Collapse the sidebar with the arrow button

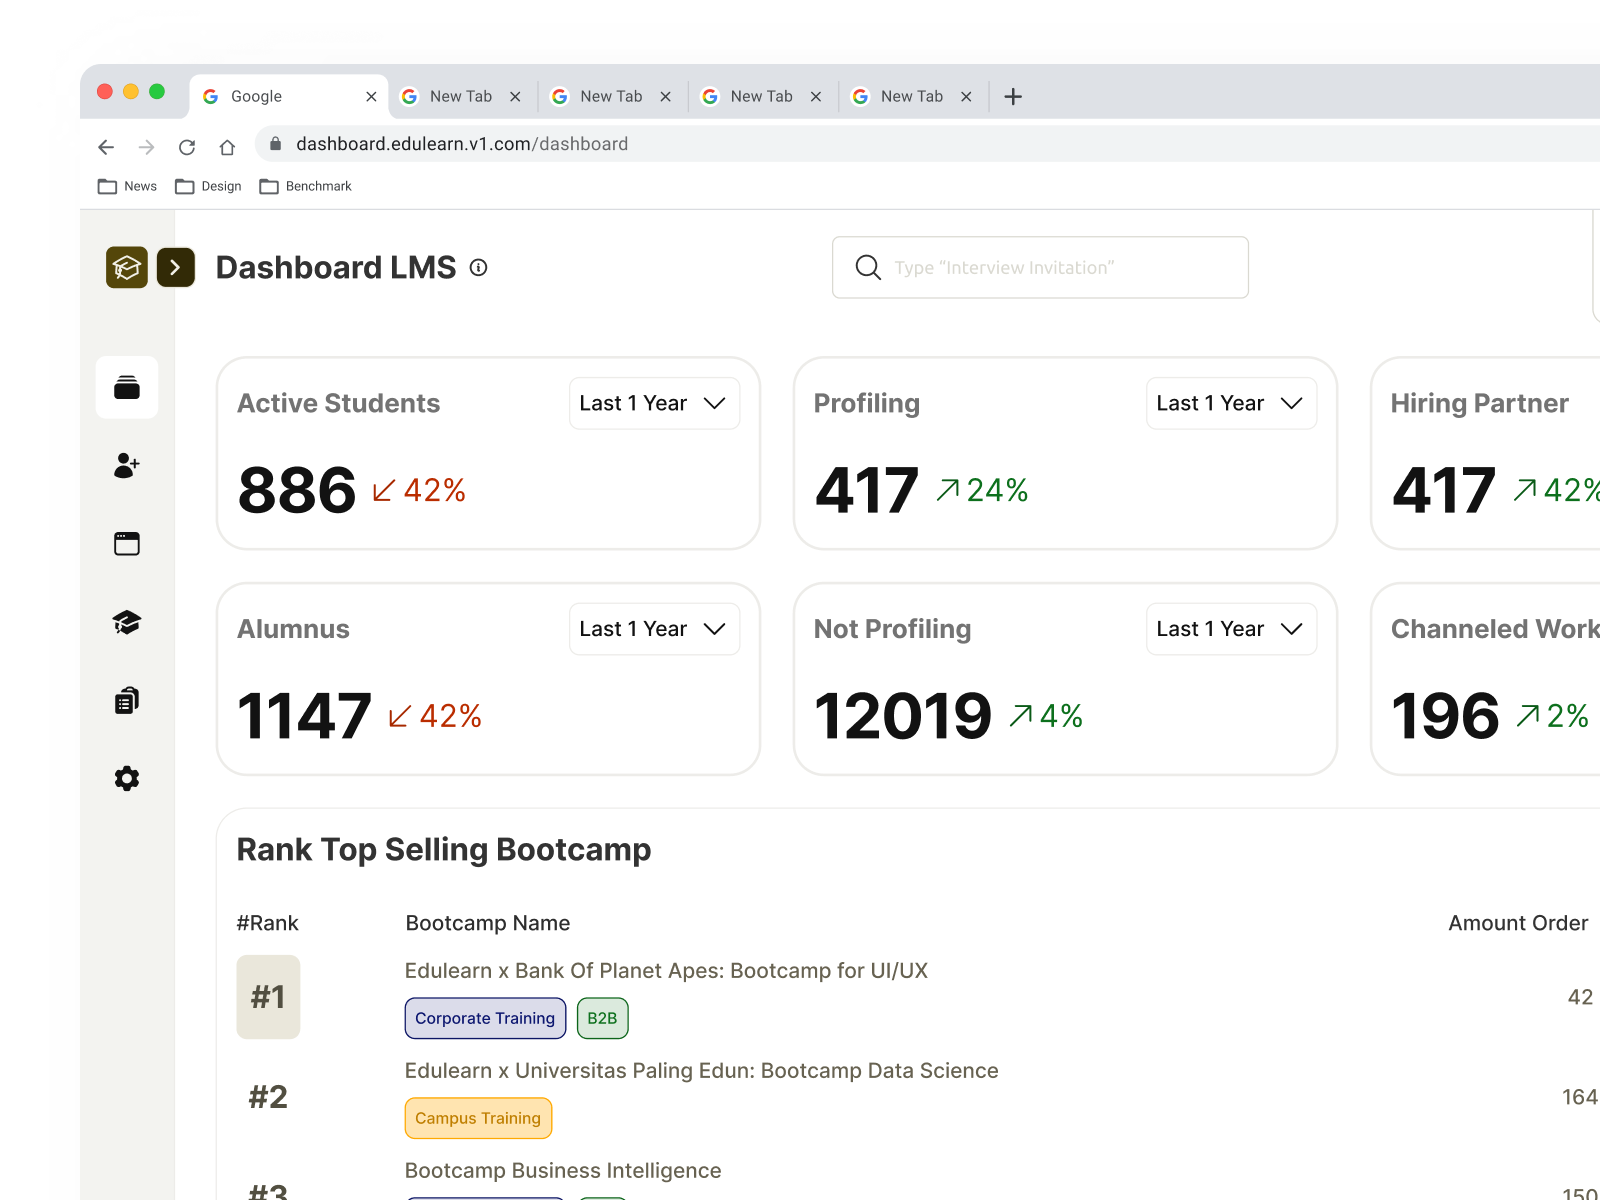point(175,267)
